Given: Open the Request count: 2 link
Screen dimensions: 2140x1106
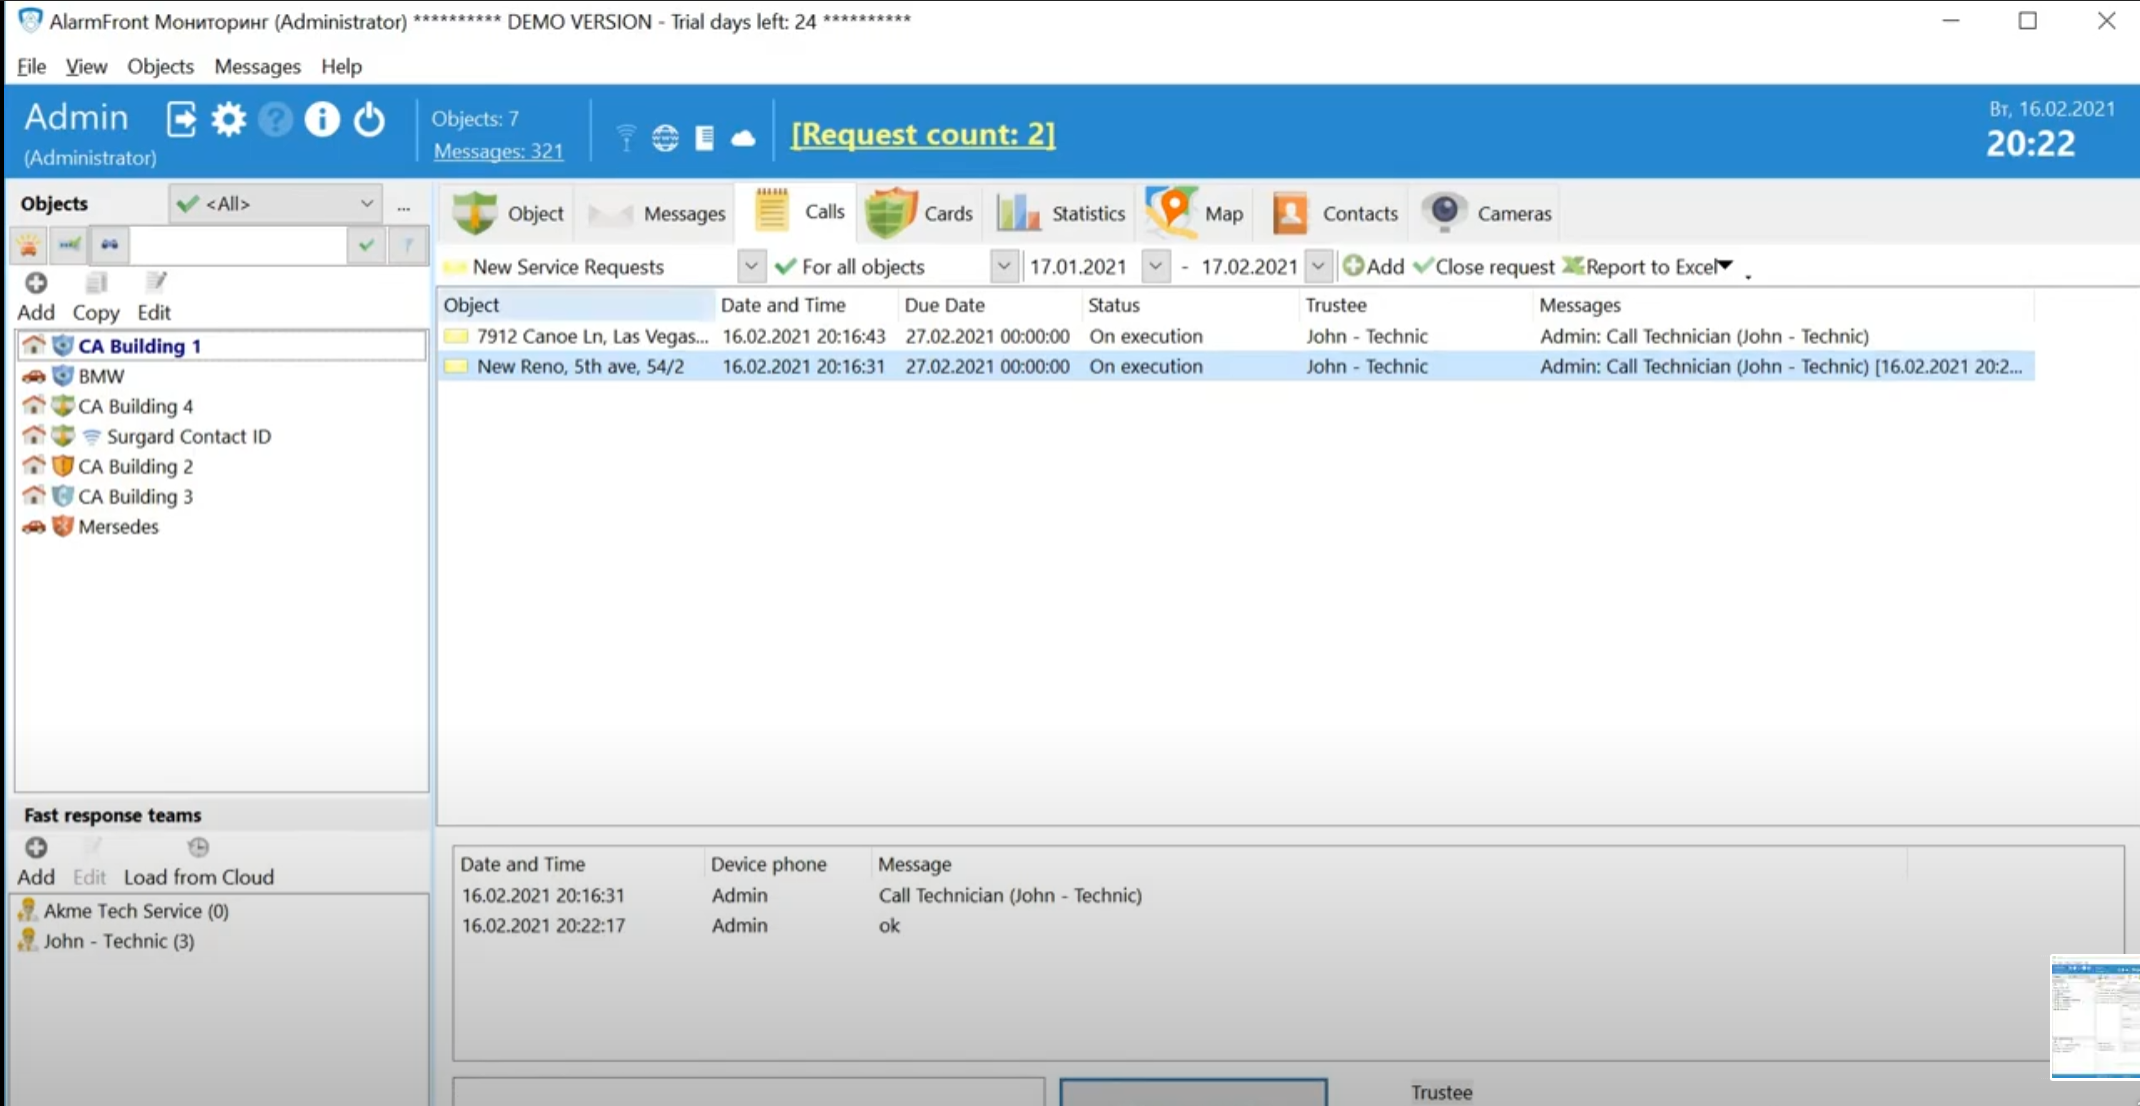Looking at the screenshot, I should click(923, 134).
